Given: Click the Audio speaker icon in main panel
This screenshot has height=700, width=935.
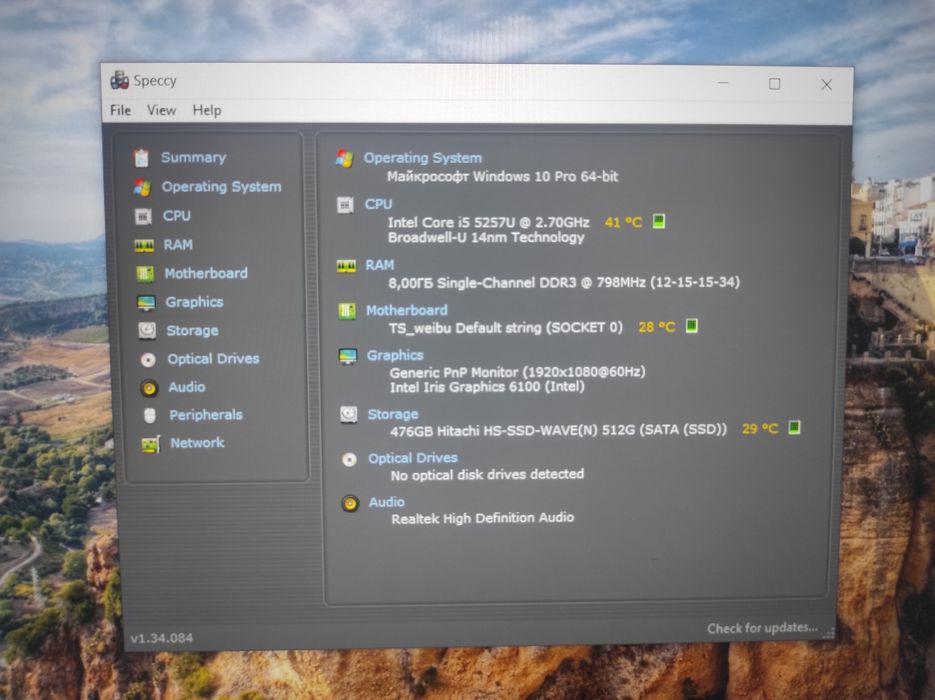Looking at the screenshot, I should point(350,503).
